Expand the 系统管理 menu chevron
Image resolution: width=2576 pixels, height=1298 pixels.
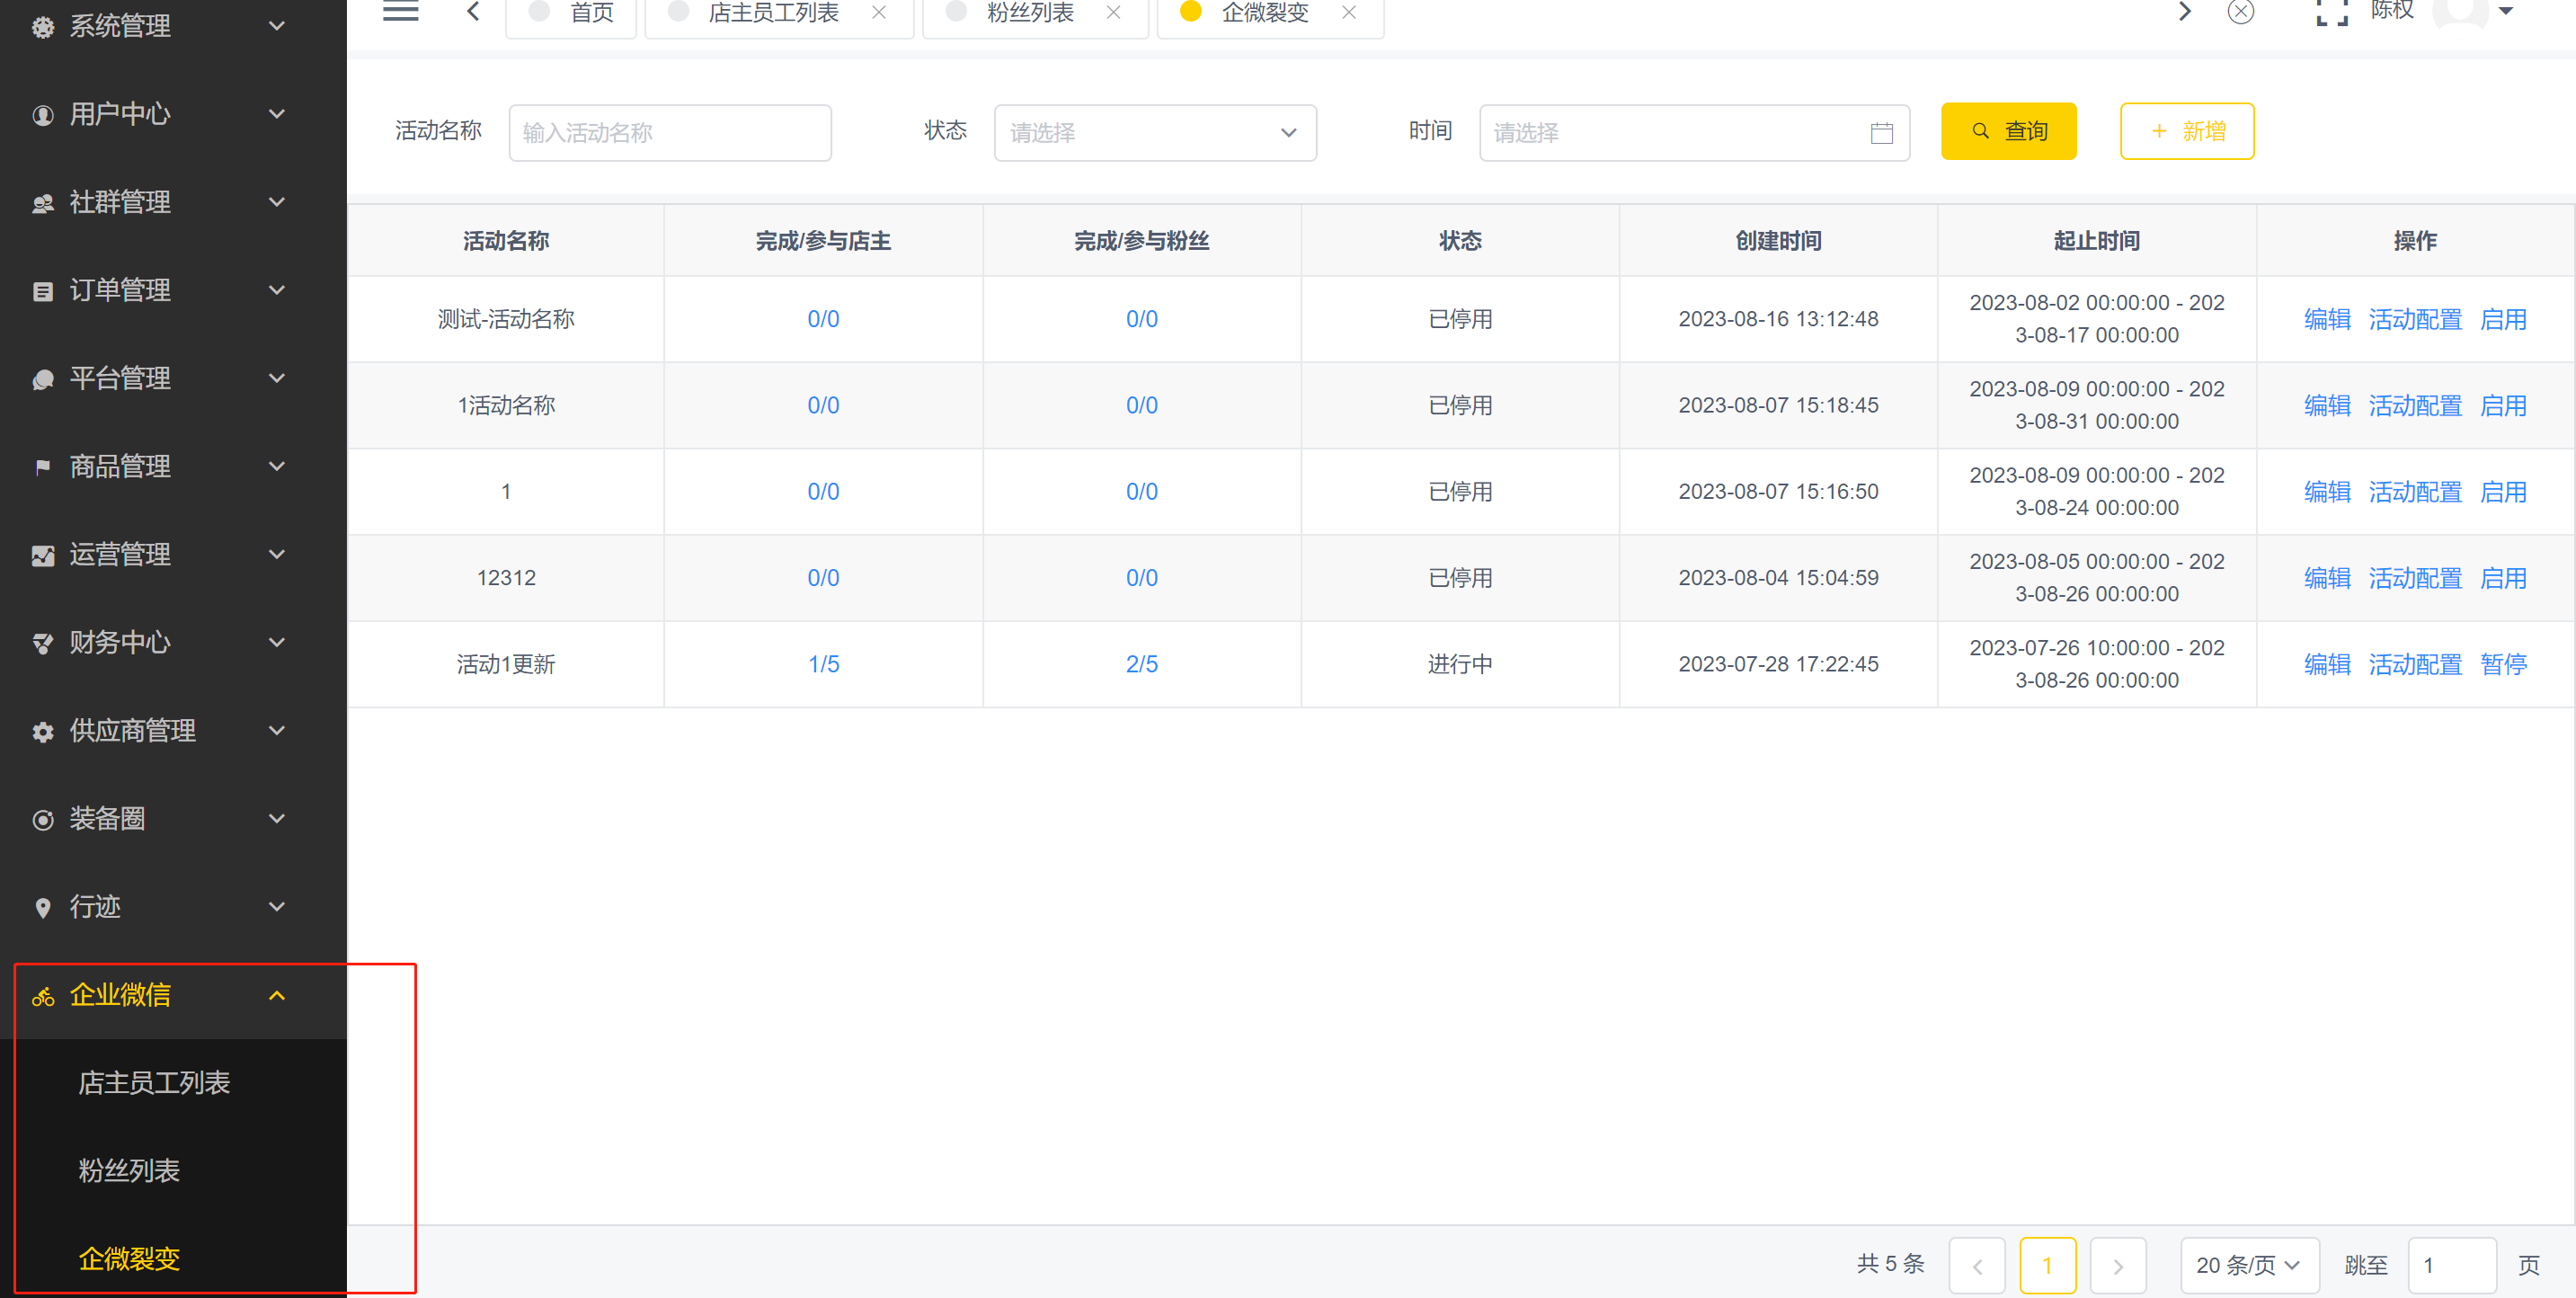click(x=277, y=26)
